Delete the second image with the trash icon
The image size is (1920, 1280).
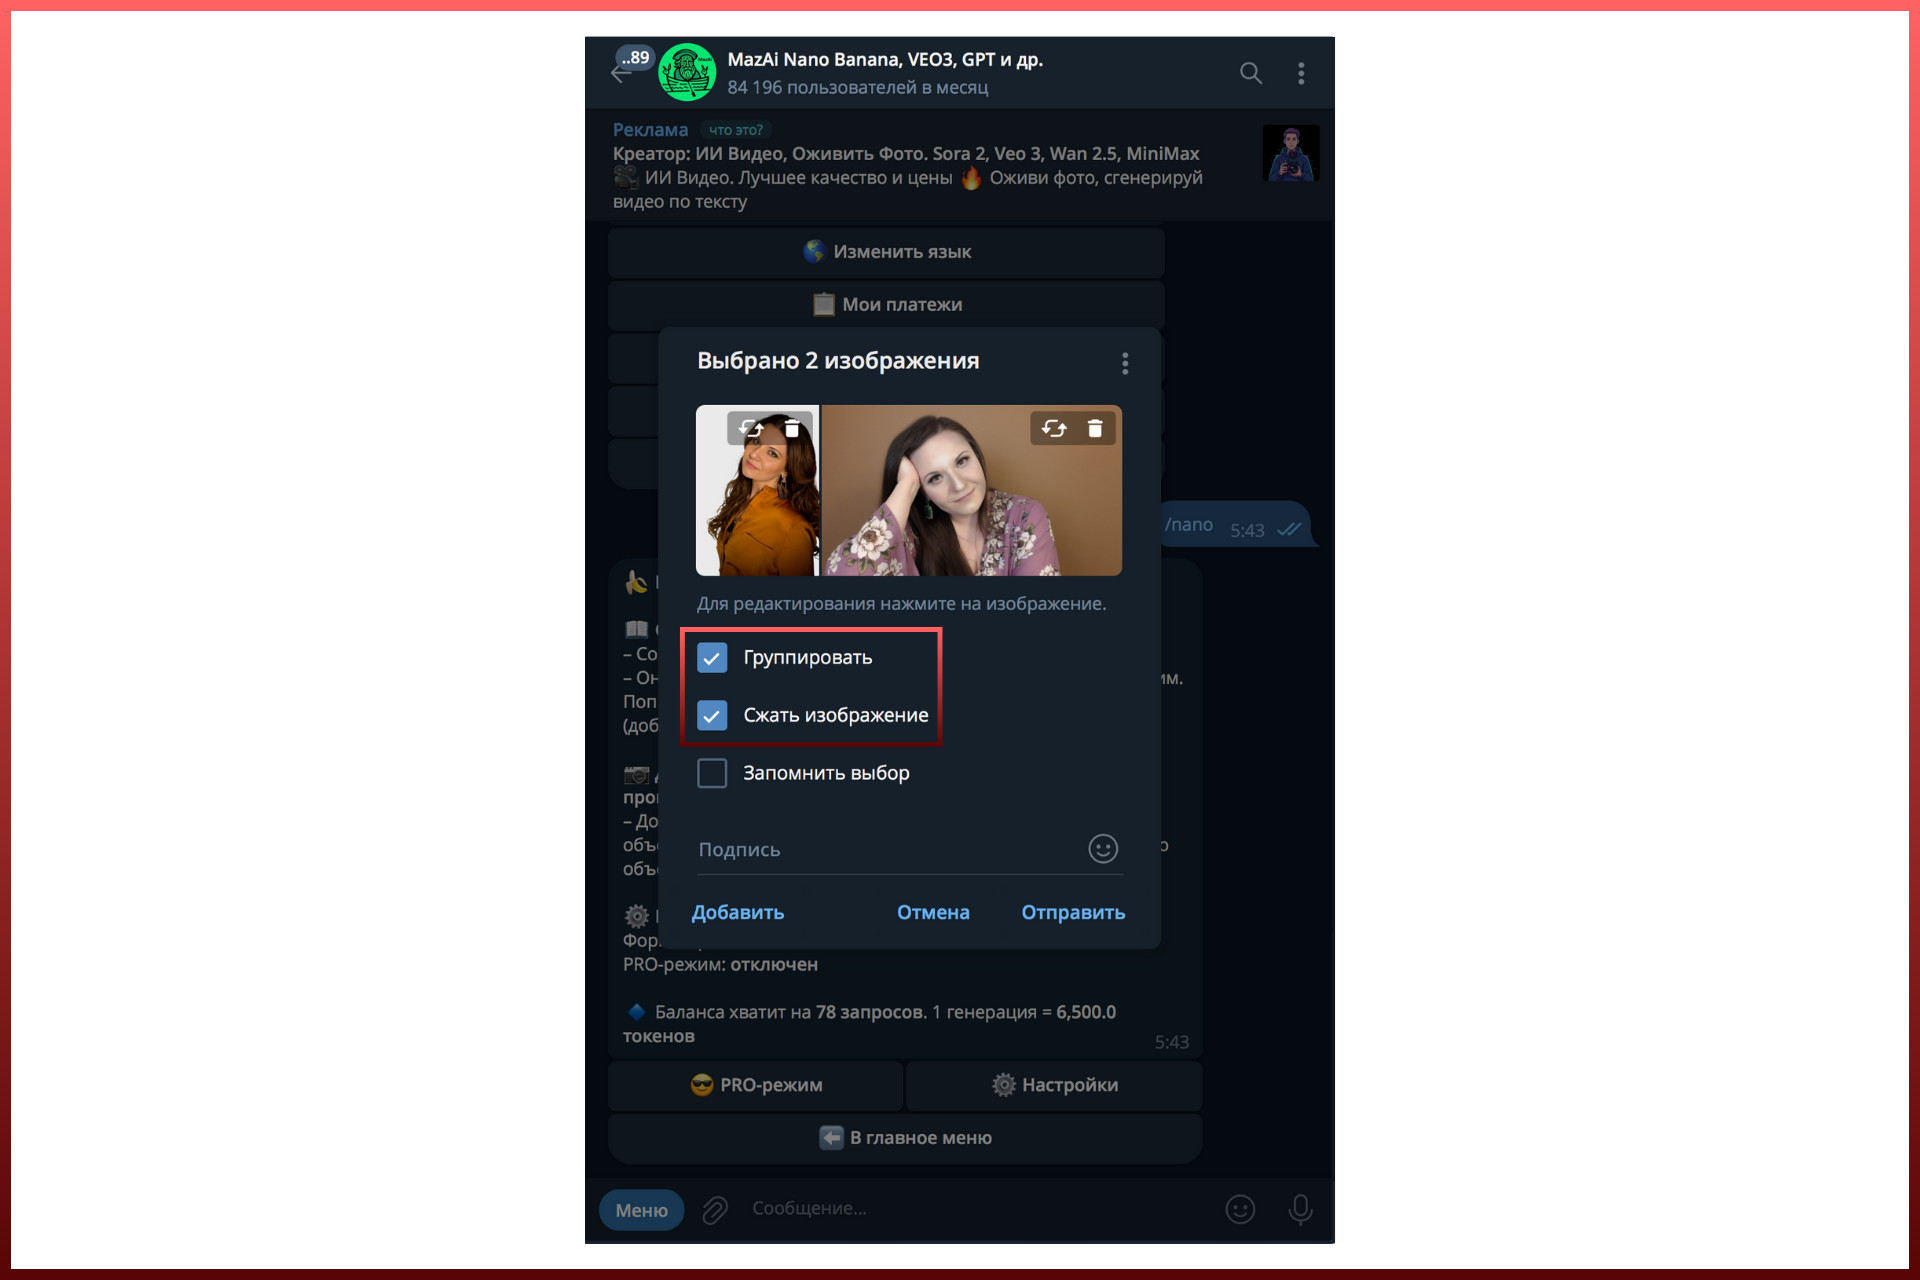[x=1095, y=429]
